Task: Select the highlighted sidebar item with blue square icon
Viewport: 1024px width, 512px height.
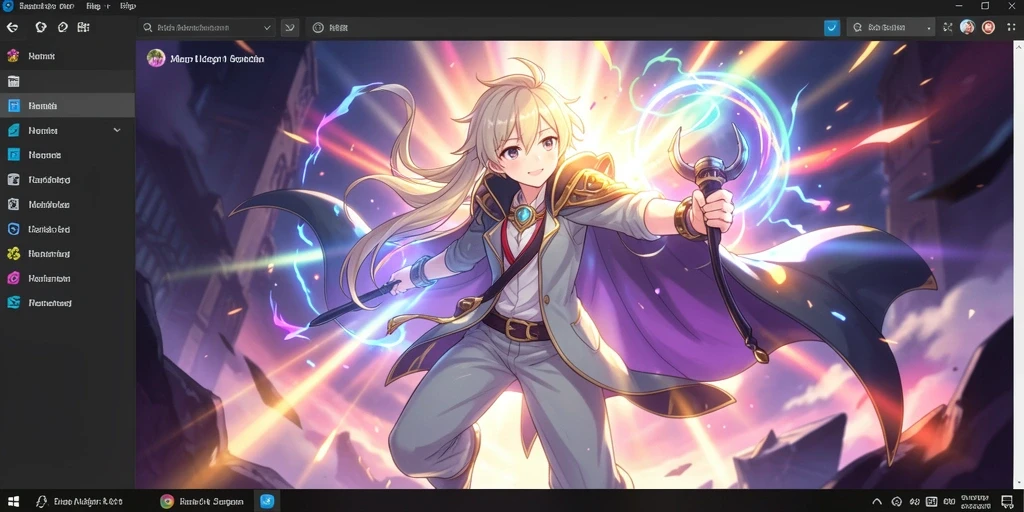Action: coord(67,105)
